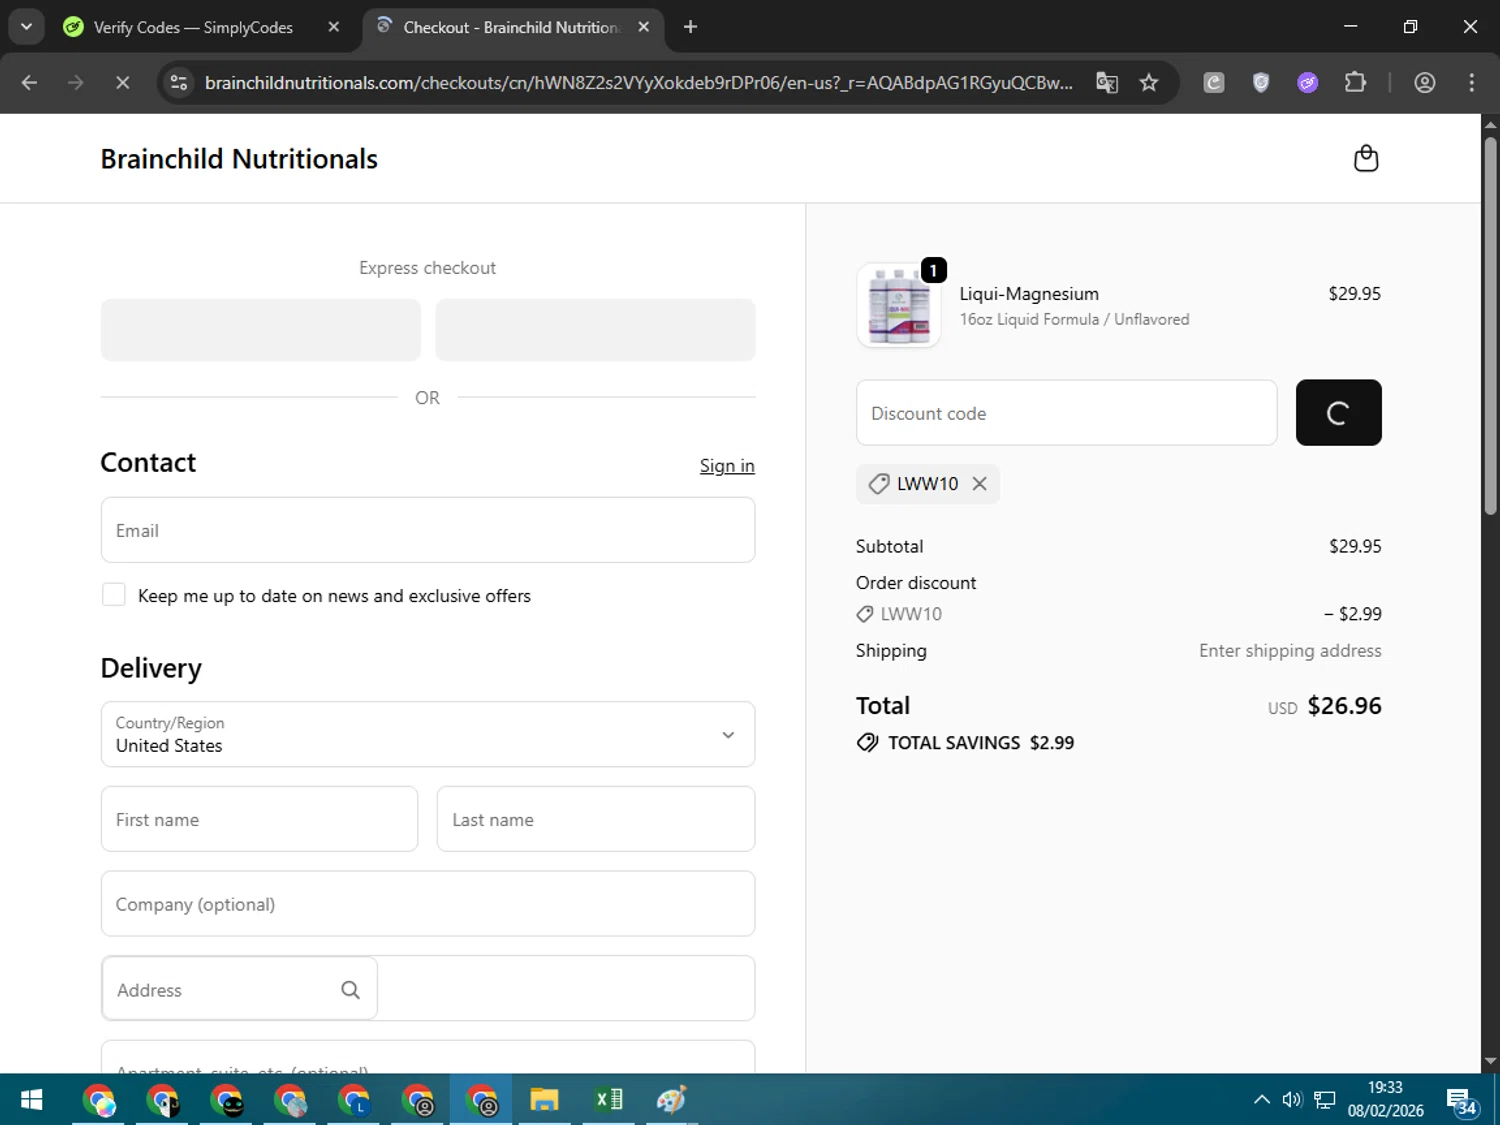Open the volume control in tray
Image resolution: width=1500 pixels, height=1125 pixels.
(x=1292, y=1100)
